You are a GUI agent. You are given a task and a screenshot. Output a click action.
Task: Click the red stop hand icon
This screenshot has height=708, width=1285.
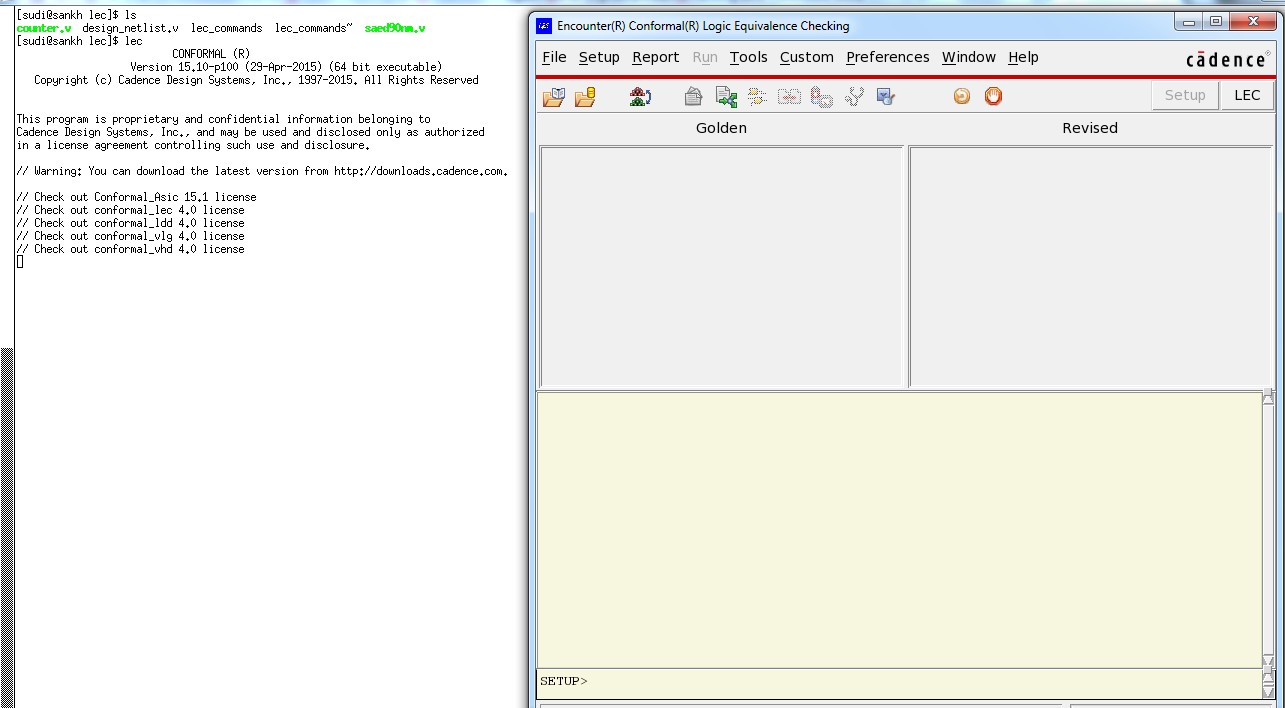[993, 97]
